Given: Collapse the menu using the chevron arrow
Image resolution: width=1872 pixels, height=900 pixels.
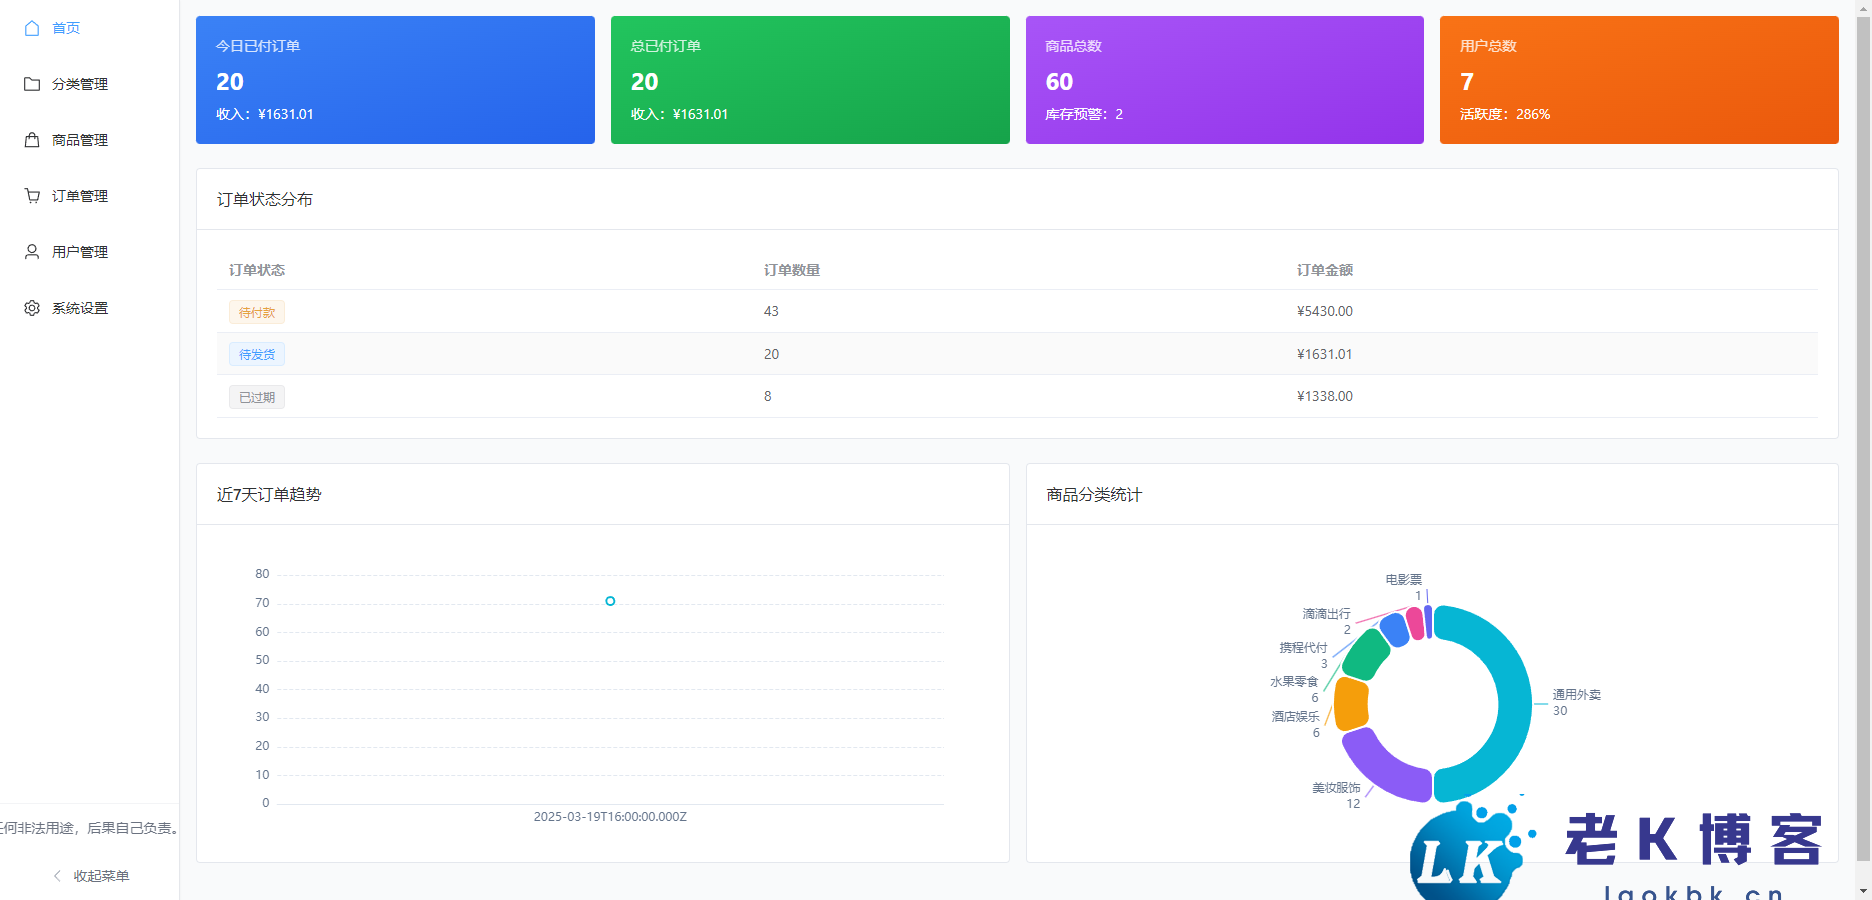Looking at the screenshot, I should pos(57,876).
